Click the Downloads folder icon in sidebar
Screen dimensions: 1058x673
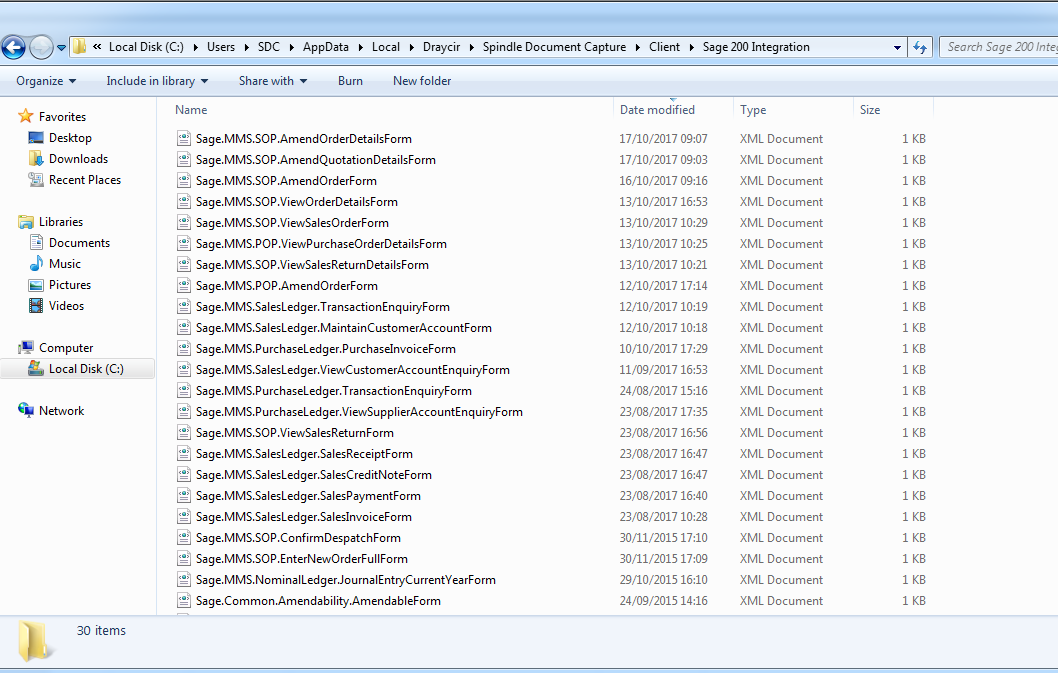tap(36, 159)
